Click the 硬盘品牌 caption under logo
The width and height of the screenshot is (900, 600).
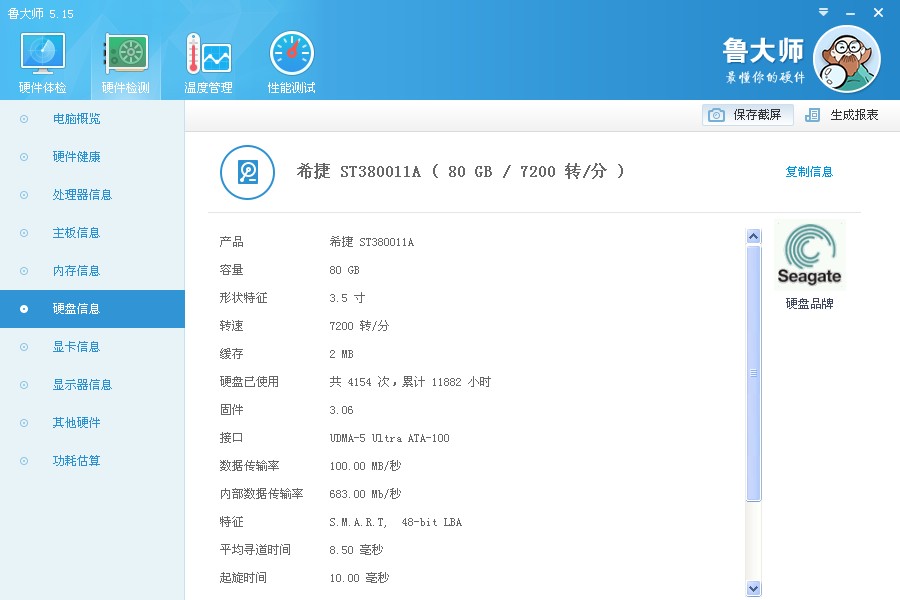pos(809,303)
